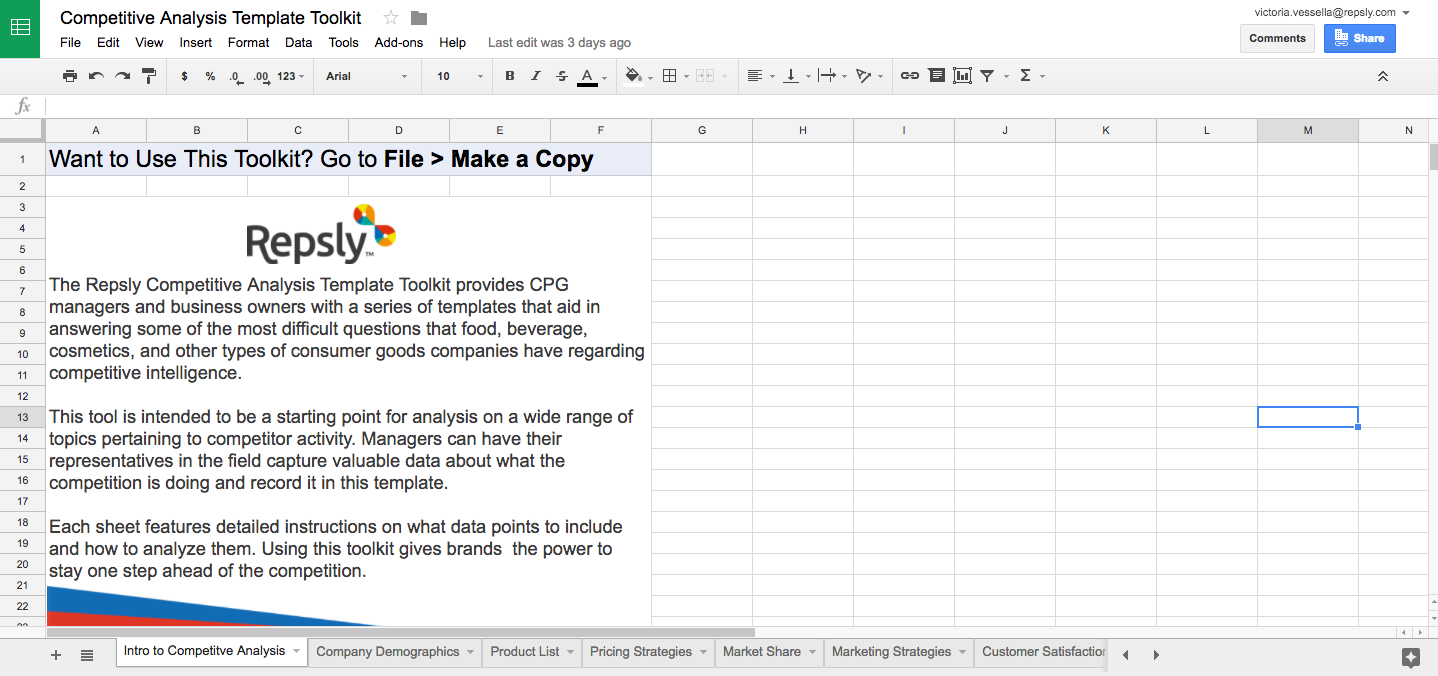
Task: Expand Pricing Strategies tab menu arrow
Action: coord(703,652)
